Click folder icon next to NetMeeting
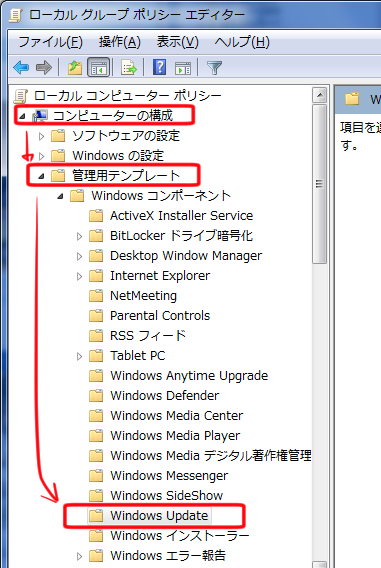The width and height of the screenshot is (381, 568). point(96,296)
